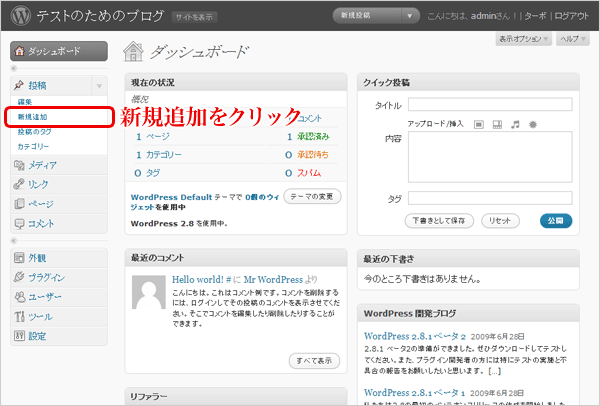Click the 承認待ち comments link
The image size is (600, 406).
pos(313,155)
